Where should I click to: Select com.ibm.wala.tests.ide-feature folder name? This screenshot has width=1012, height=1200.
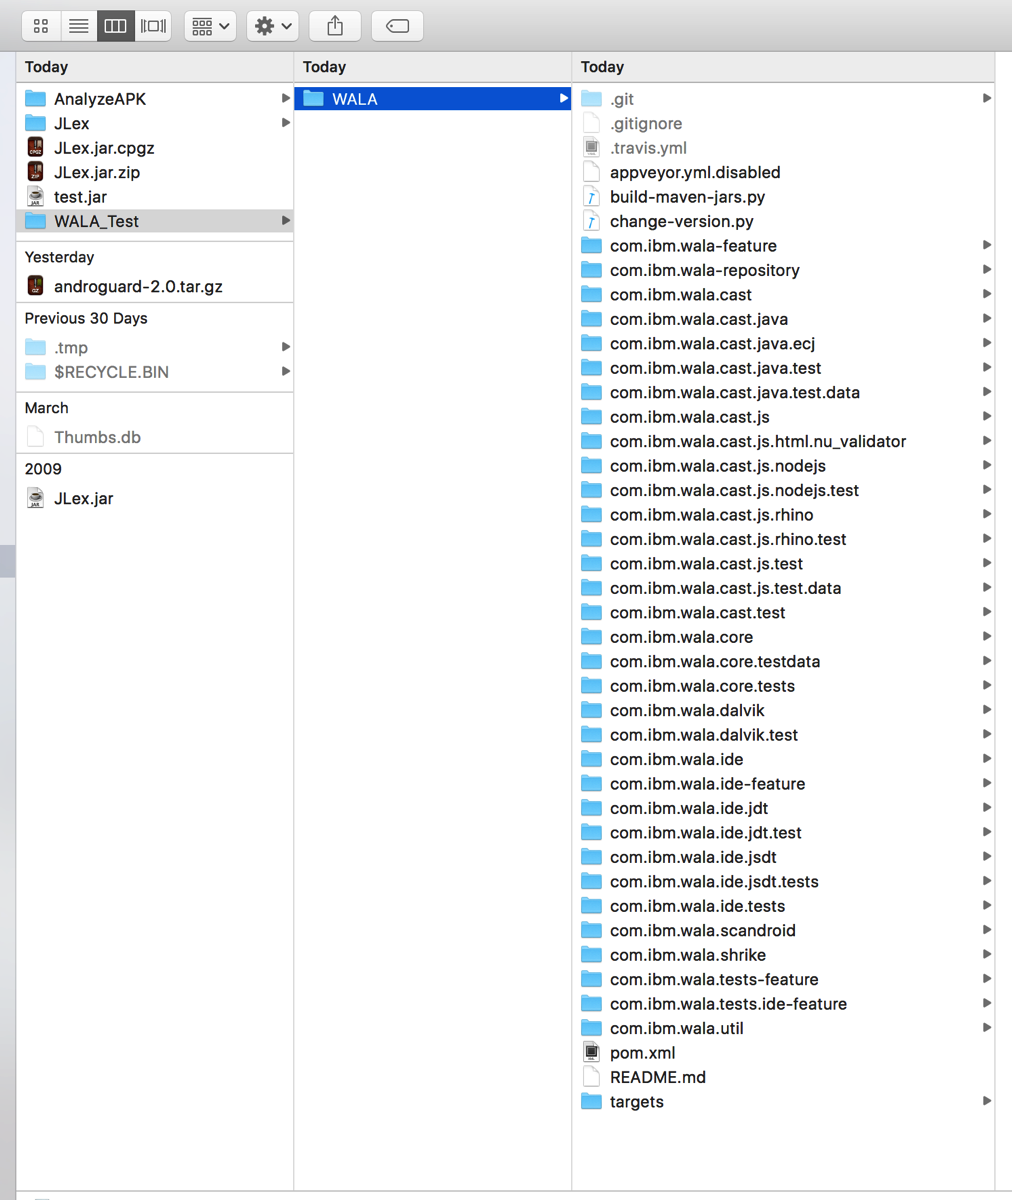pyautogui.click(x=729, y=1003)
